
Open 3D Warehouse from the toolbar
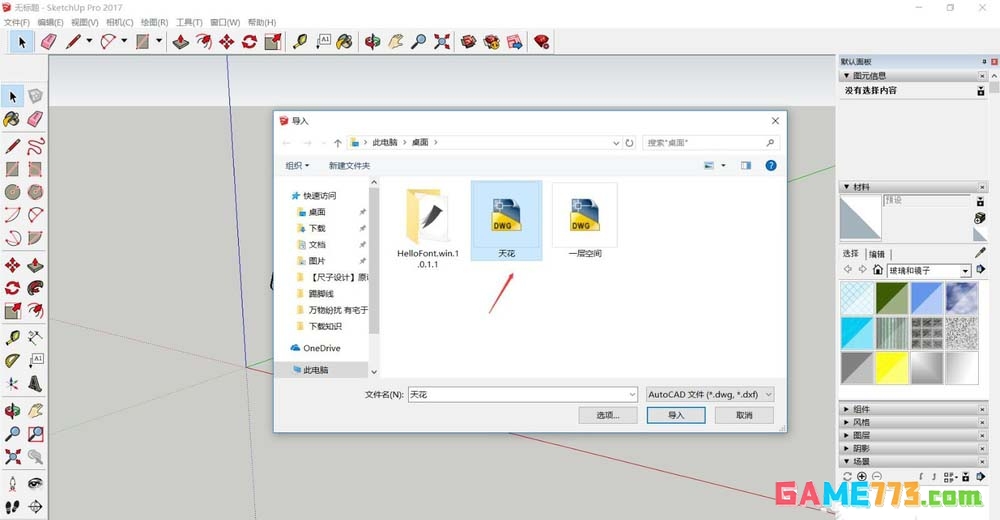pyautogui.click(x=469, y=42)
